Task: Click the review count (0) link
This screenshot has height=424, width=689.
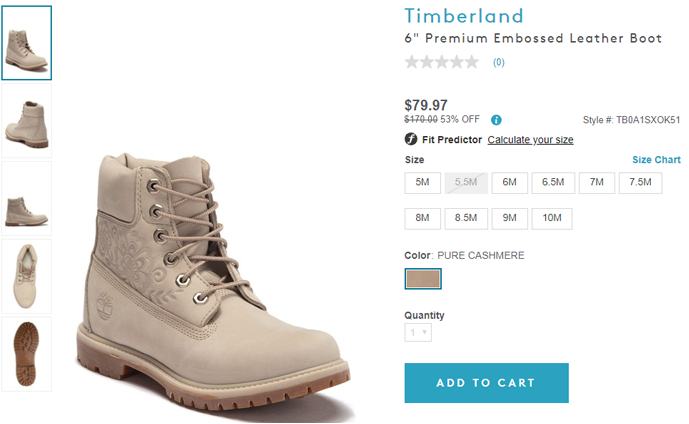Action: [498, 63]
